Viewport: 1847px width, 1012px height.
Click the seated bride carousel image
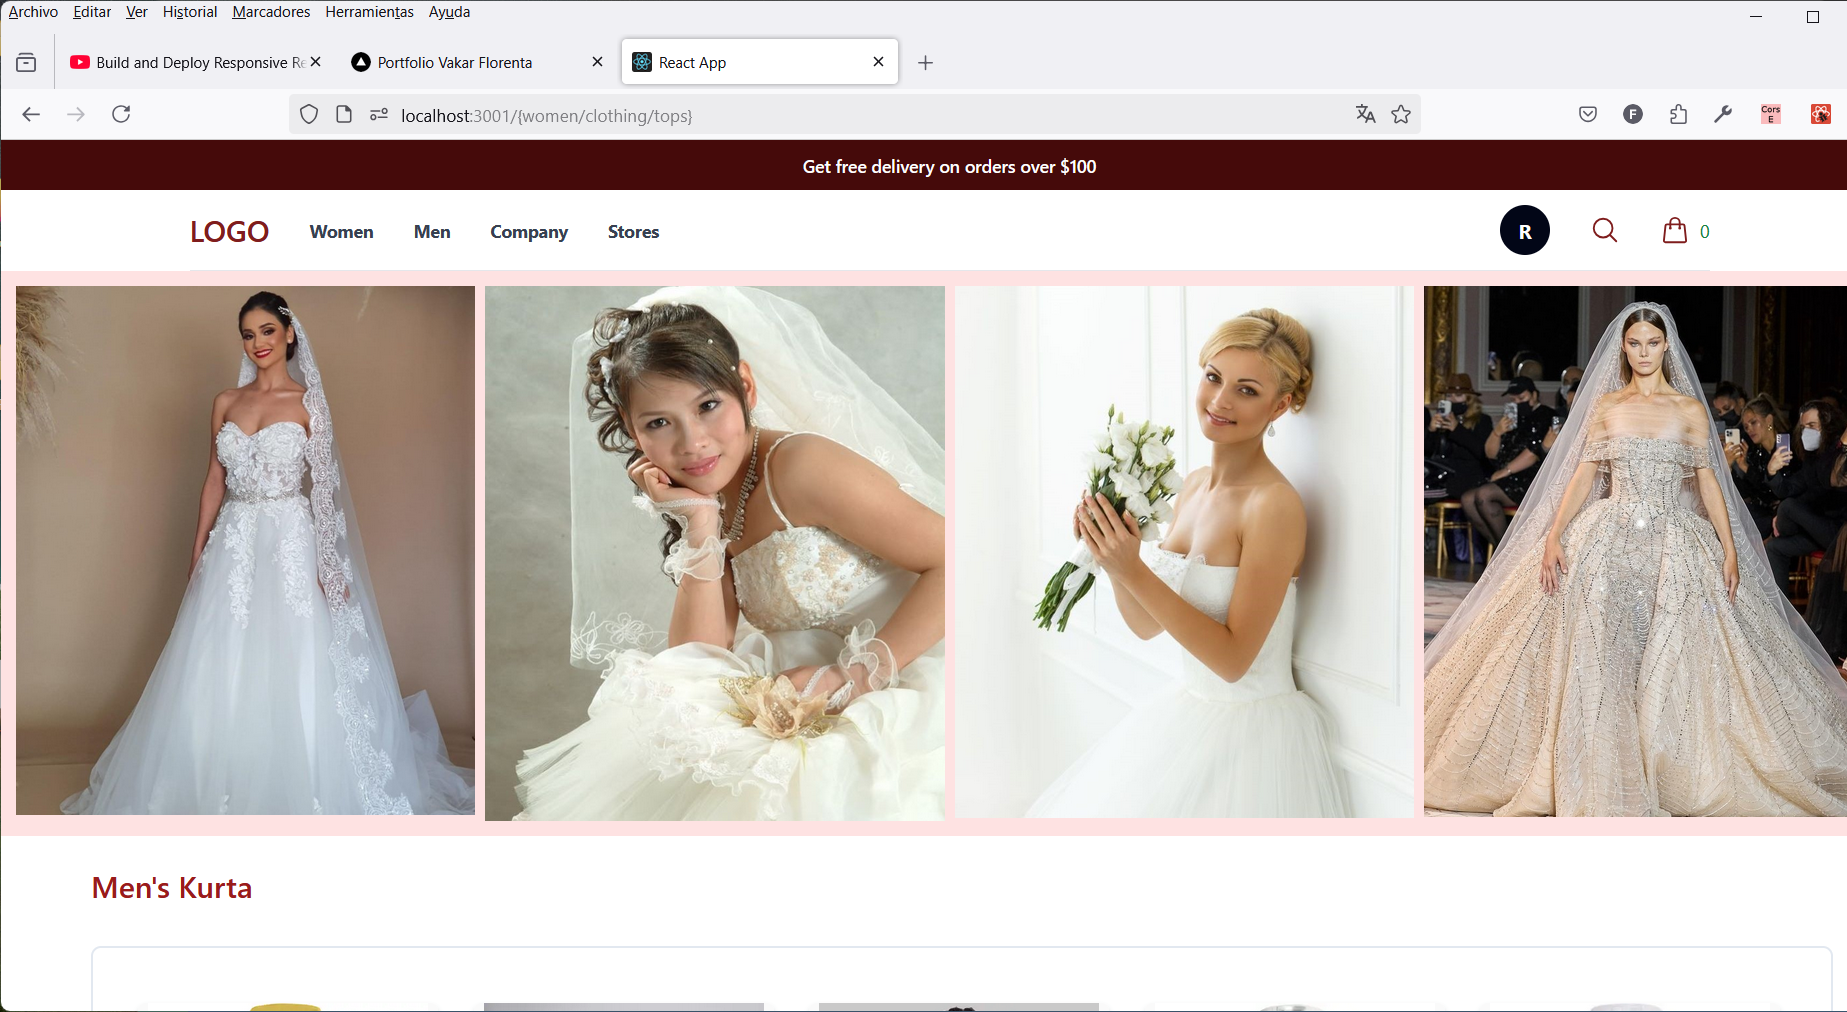(x=714, y=553)
